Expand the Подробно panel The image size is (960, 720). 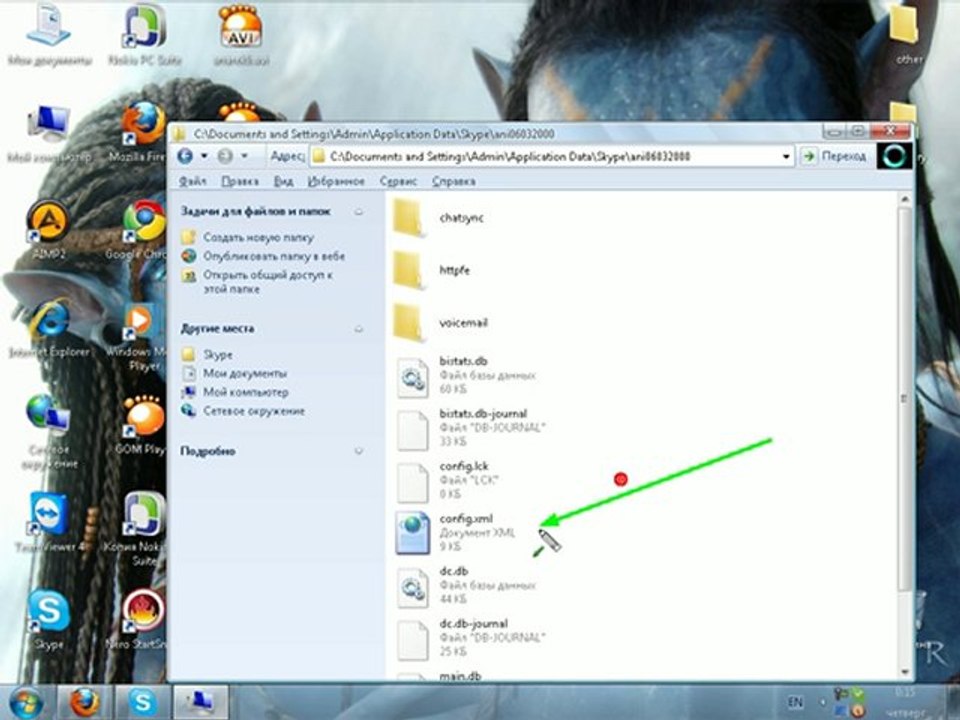click(x=359, y=452)
